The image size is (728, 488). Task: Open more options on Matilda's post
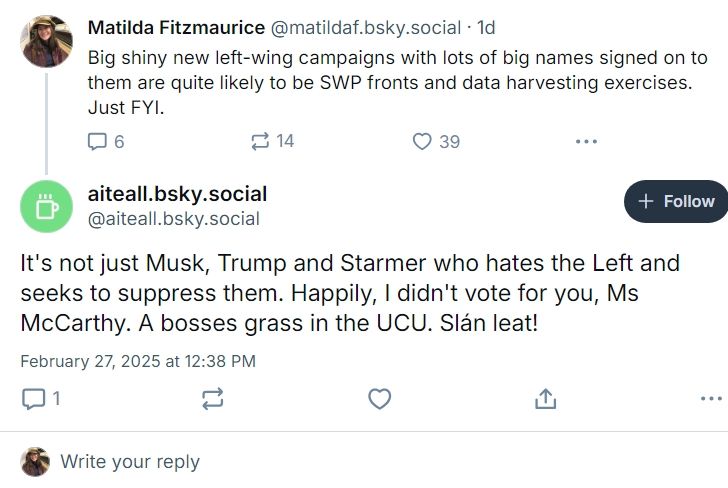586,142
